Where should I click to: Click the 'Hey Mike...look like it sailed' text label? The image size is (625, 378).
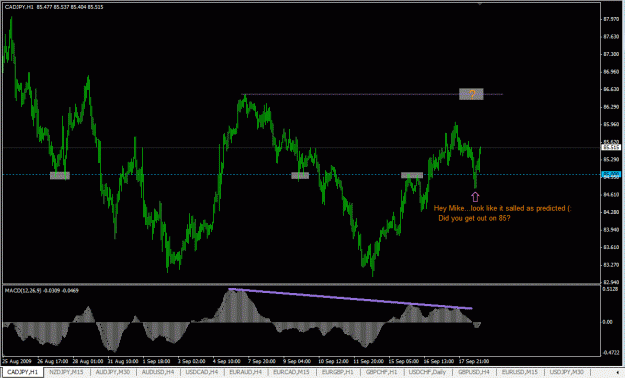pos(502,208)
